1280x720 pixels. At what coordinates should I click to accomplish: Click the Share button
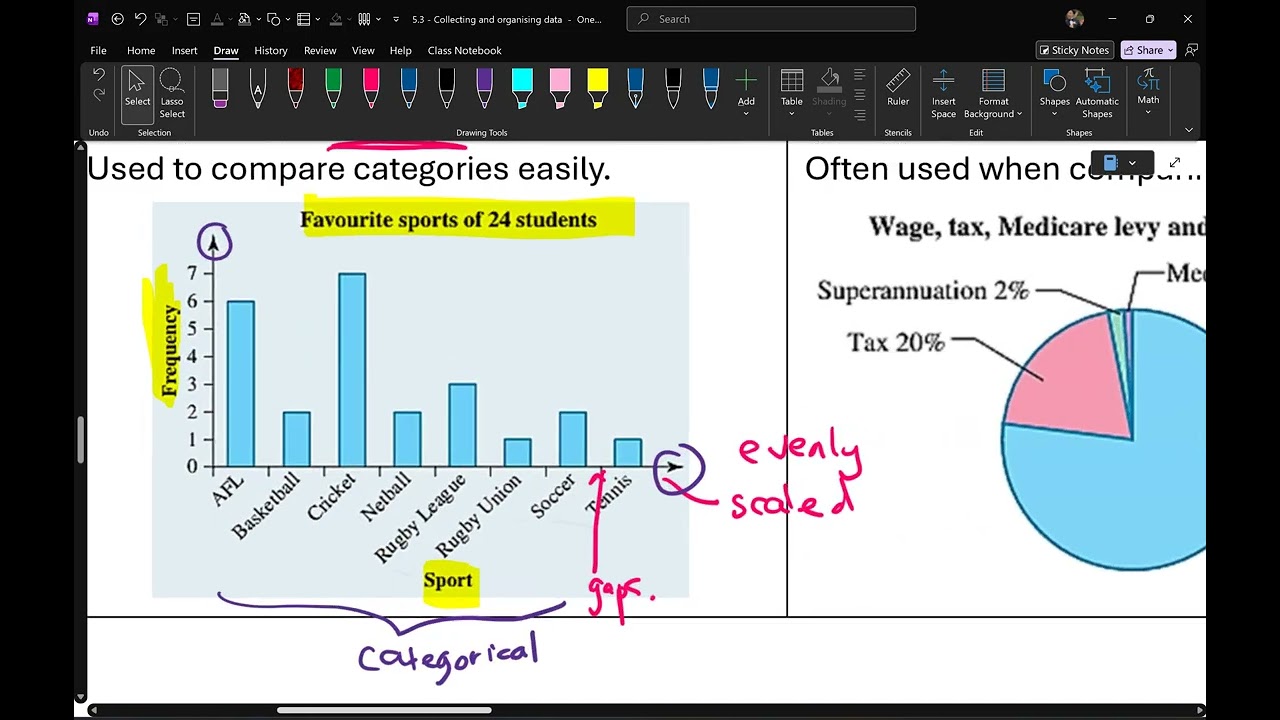(1148, 50)
